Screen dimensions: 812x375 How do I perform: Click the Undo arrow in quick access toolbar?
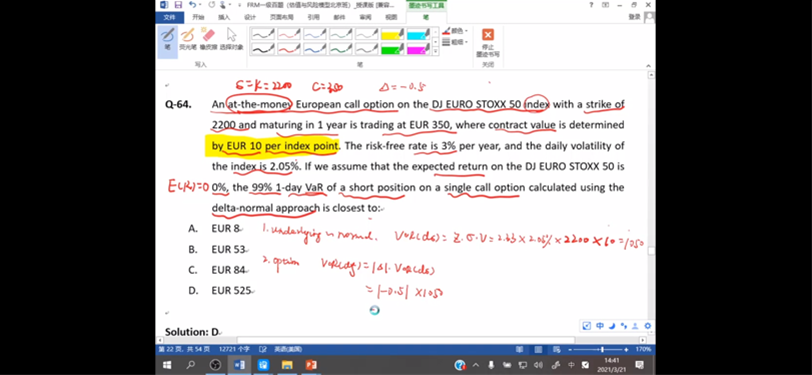pos(193,5)
